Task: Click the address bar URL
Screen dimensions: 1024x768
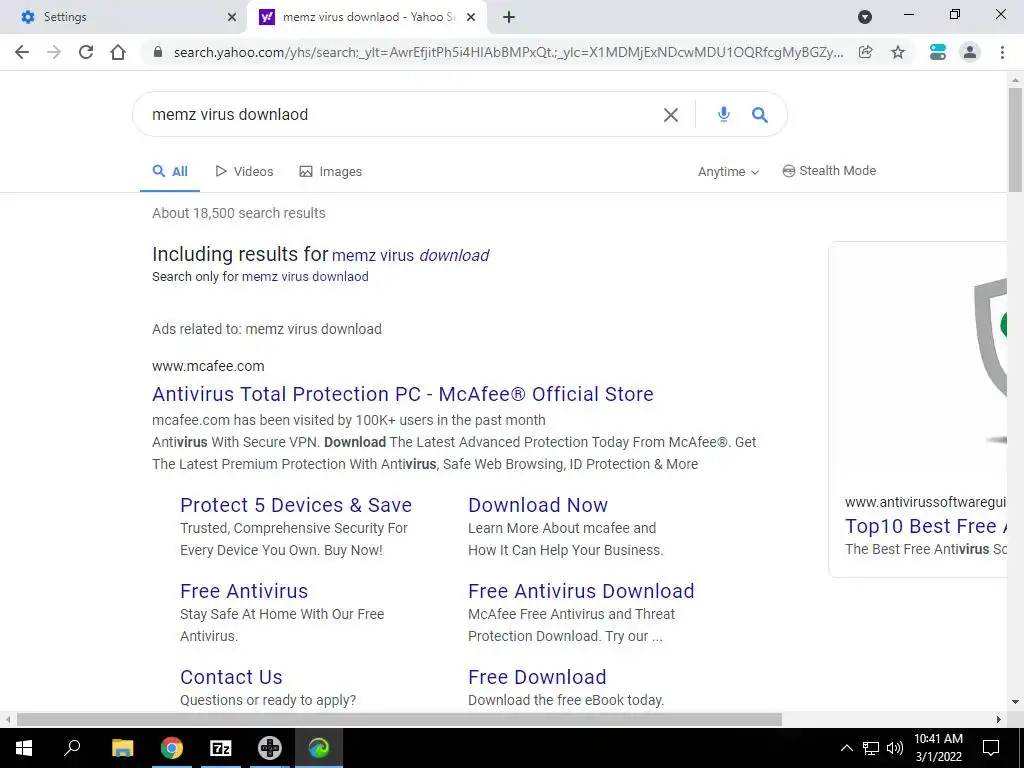Action: [508, 52]
